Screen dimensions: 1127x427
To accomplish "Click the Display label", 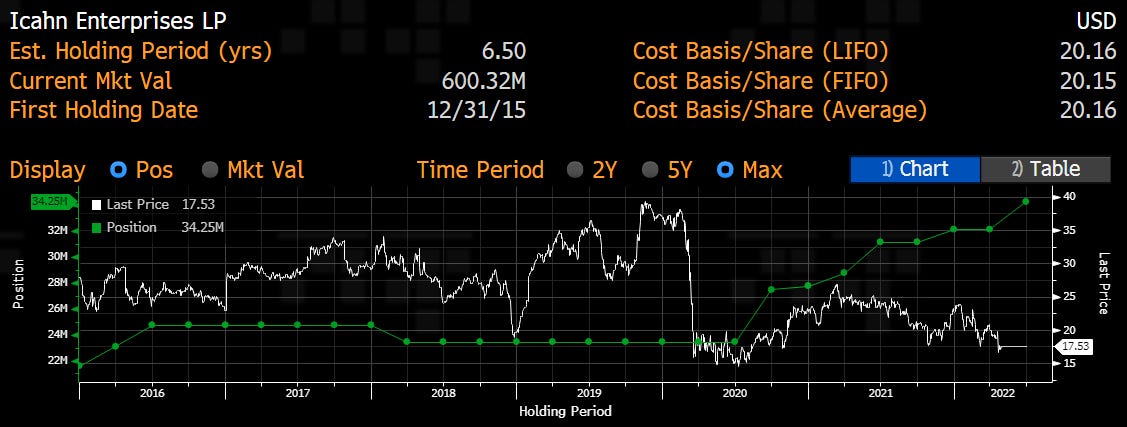I will 47,170.
